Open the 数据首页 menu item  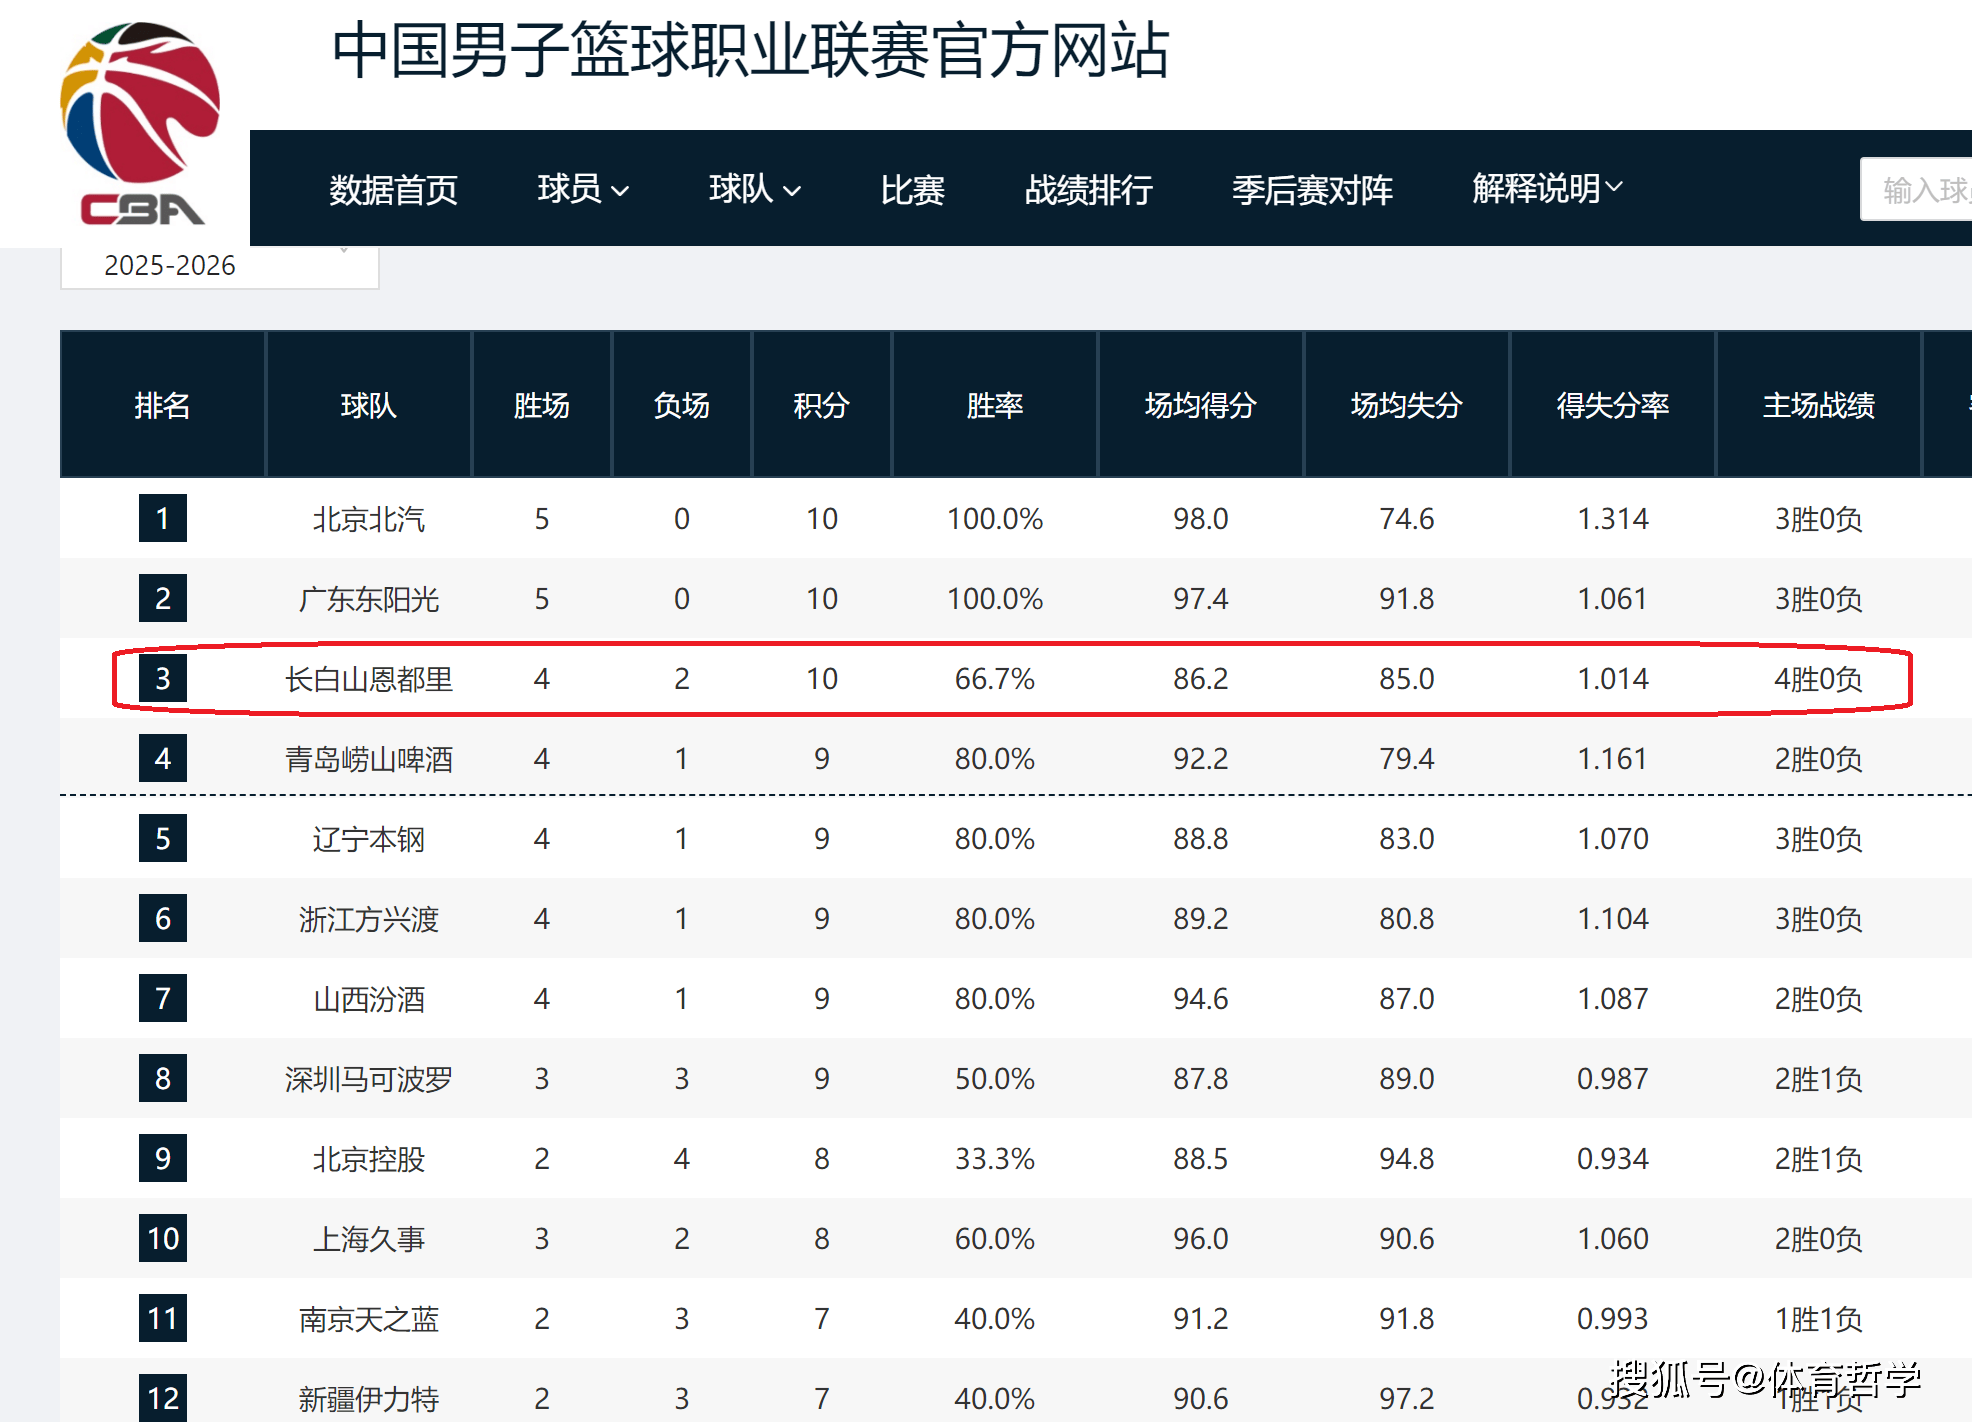[x=393, y=189]
